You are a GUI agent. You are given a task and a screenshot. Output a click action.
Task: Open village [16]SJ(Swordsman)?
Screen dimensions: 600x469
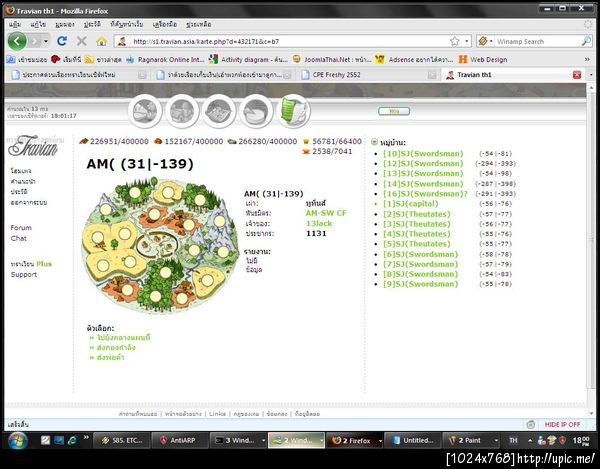point(426,194)
